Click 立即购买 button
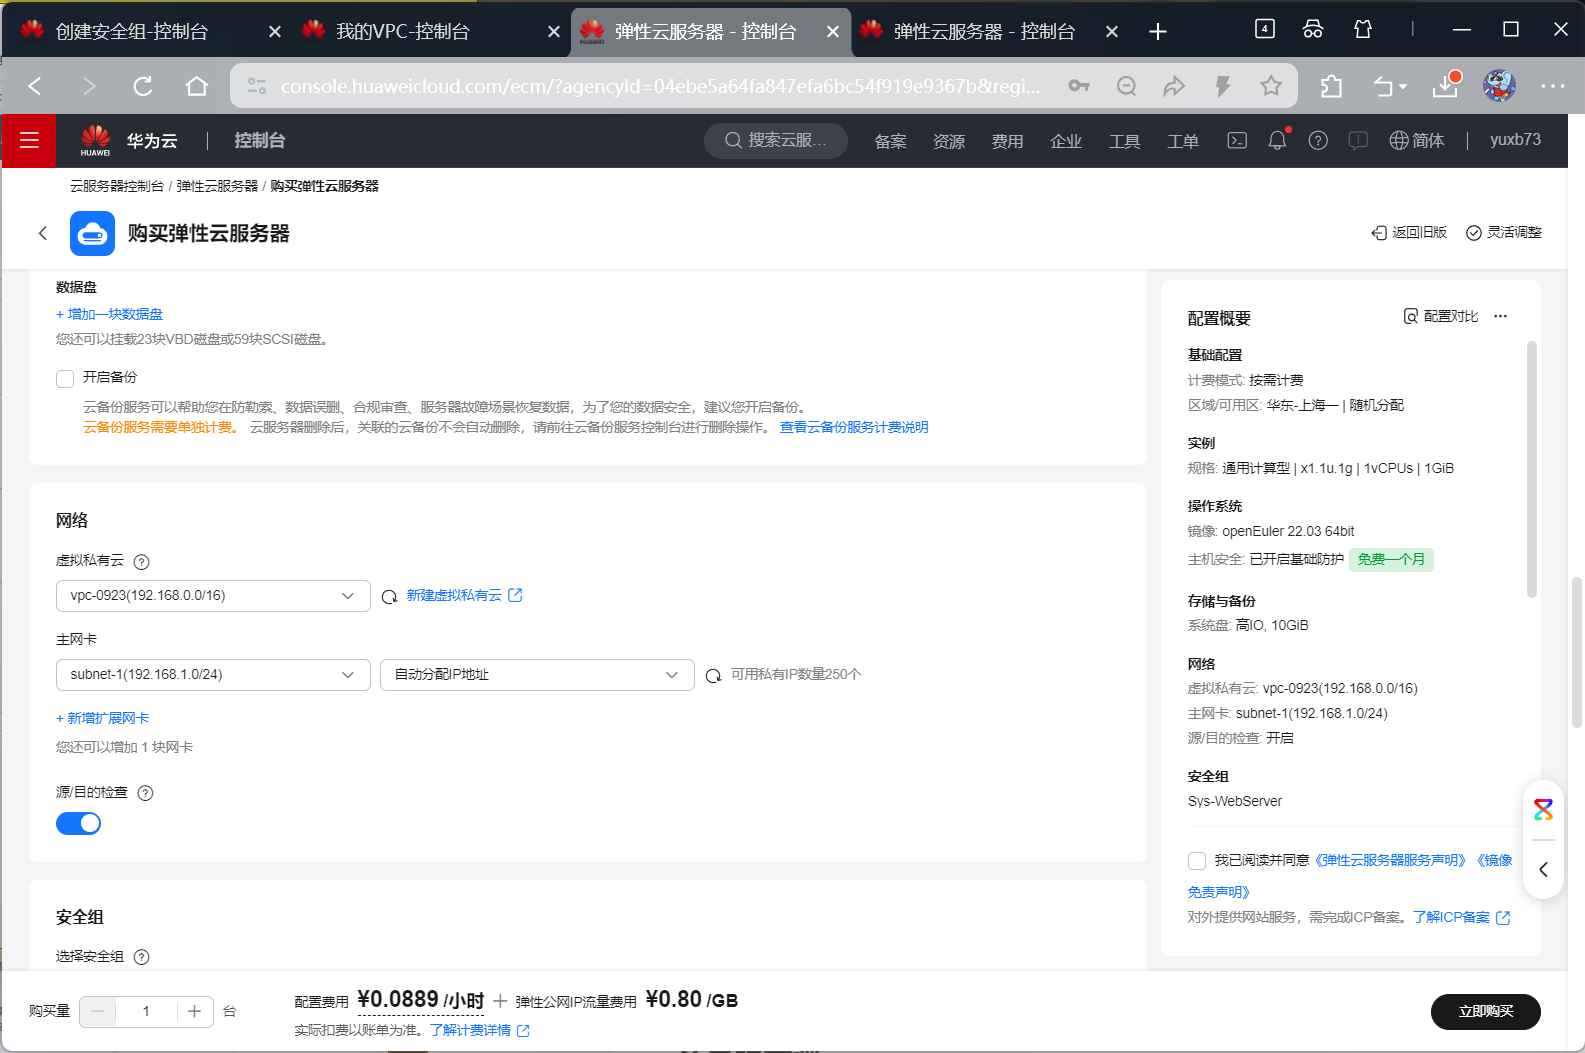Screen dimensions: 1585x1053 tap(1485, 1012)
